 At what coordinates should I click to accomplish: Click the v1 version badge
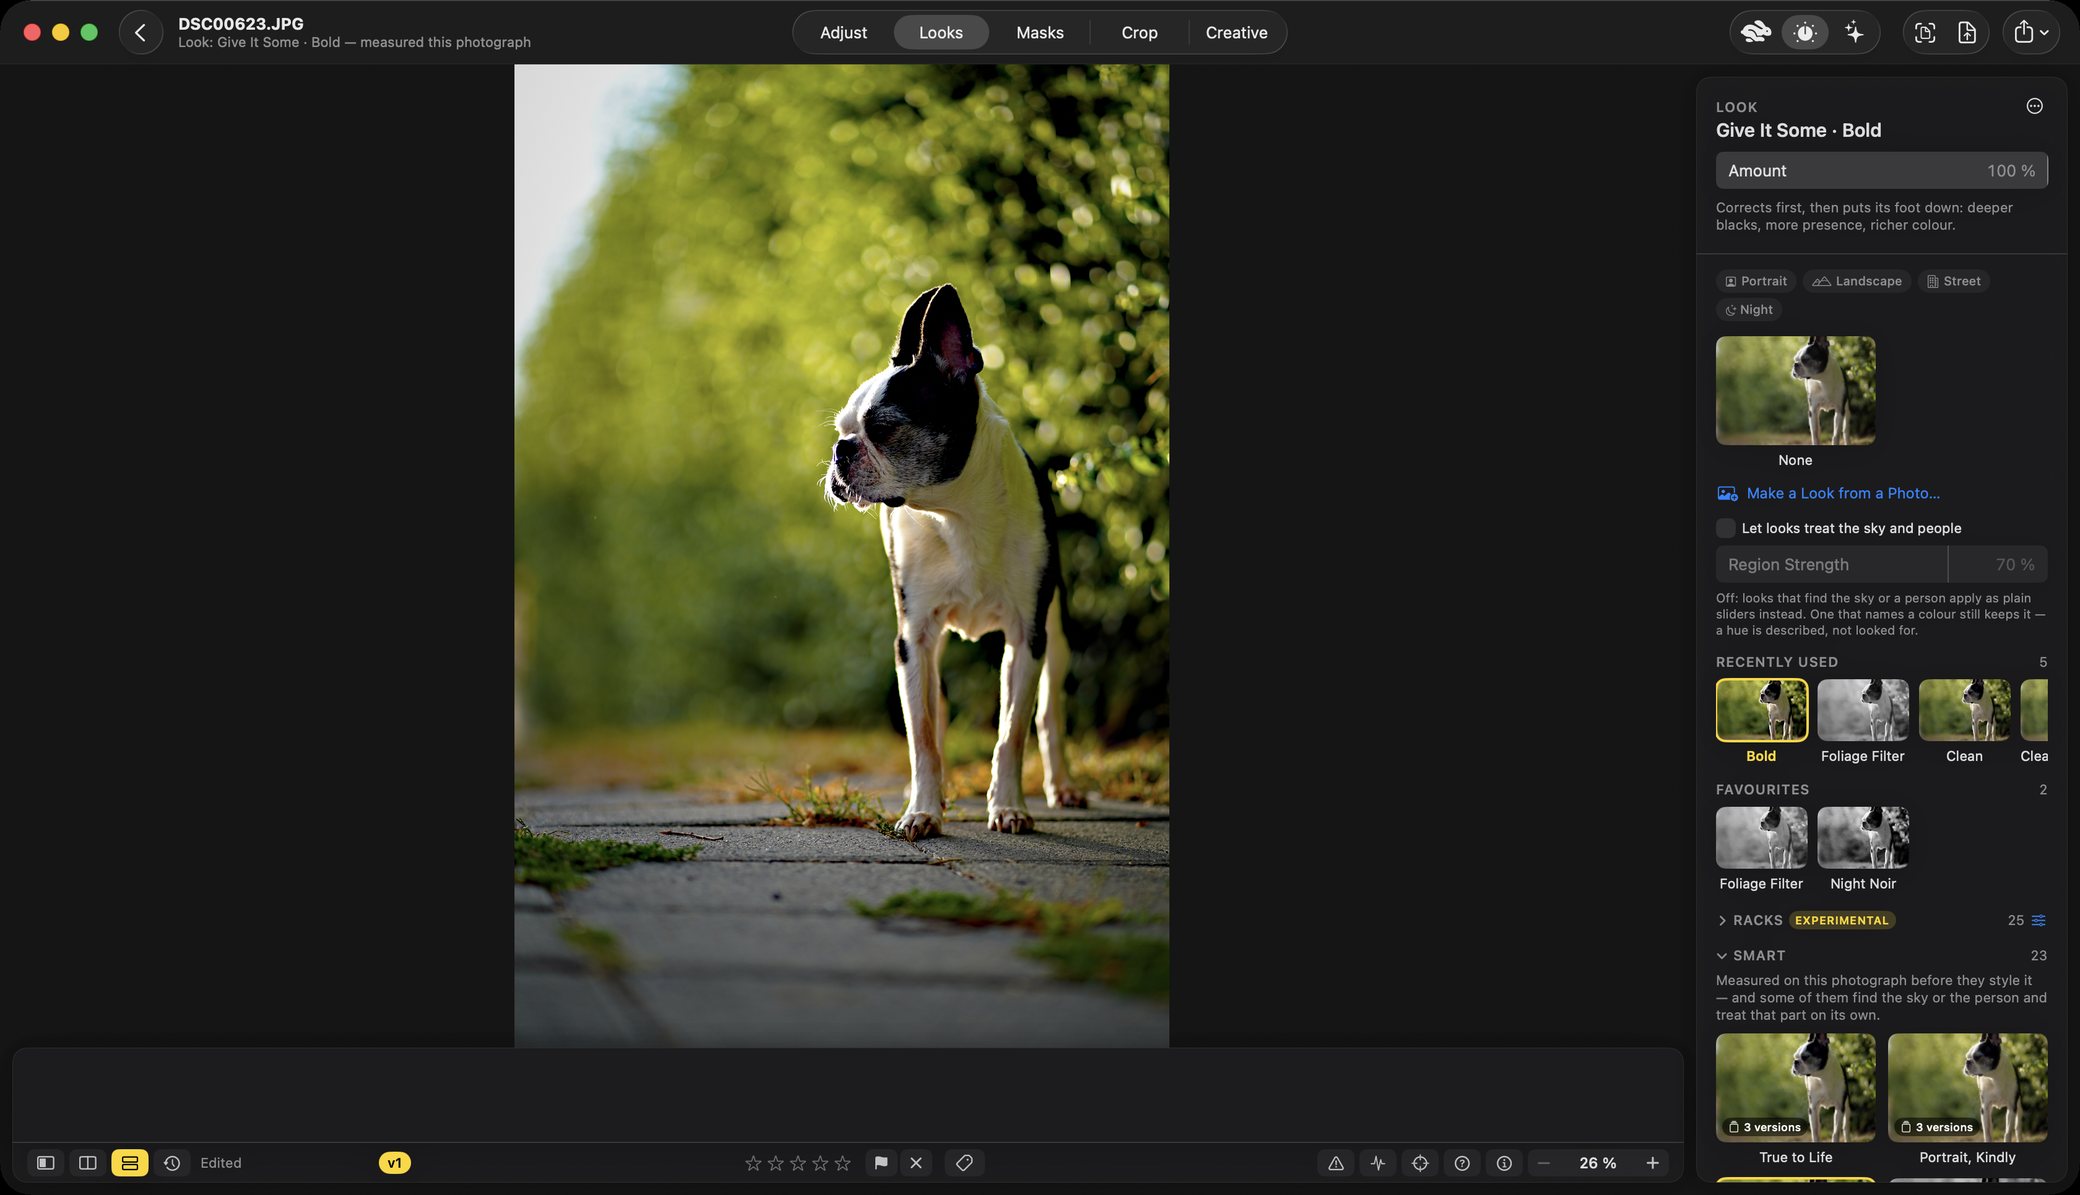point(395,1163)
